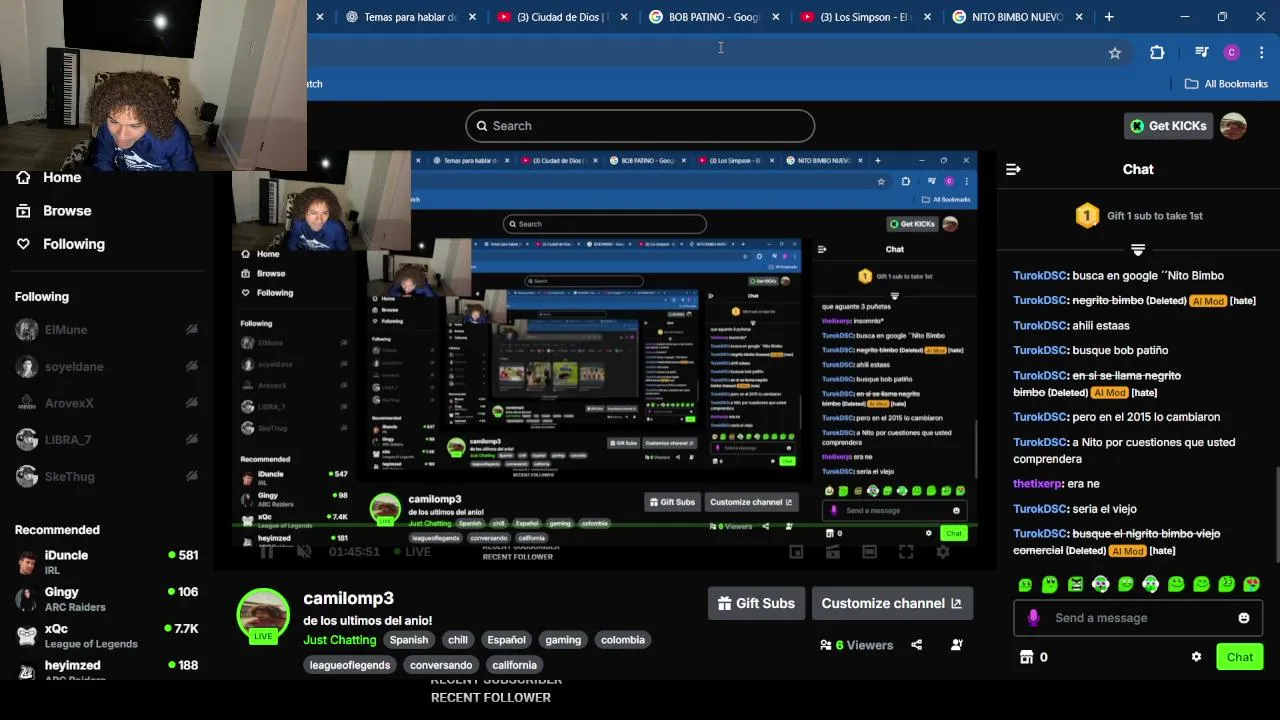Open the All Bookmarks folder
The width and height of the screenshot is (1280, 720).
[1226, 84]
